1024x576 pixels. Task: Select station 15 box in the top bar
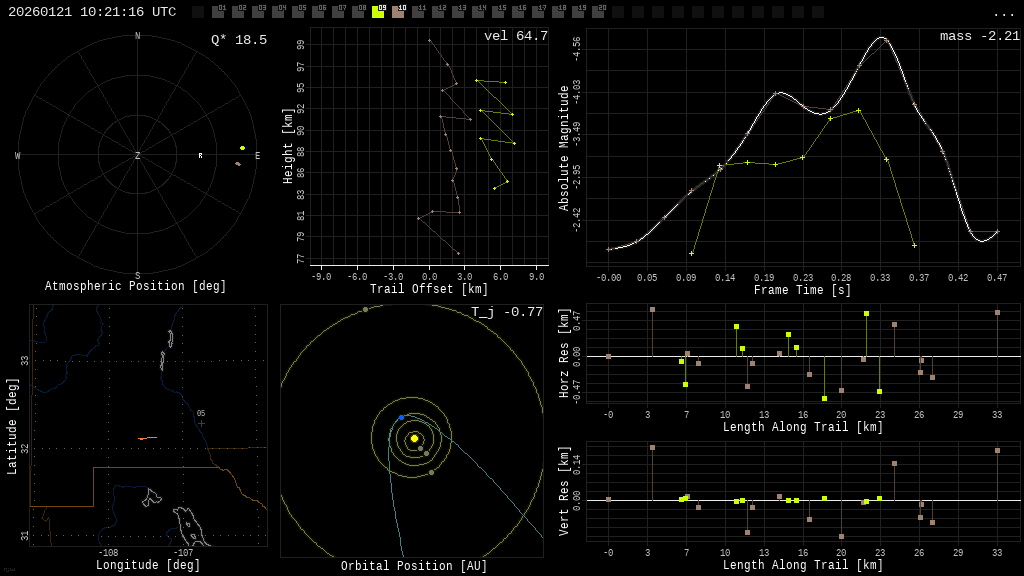[x=498, y=12]
